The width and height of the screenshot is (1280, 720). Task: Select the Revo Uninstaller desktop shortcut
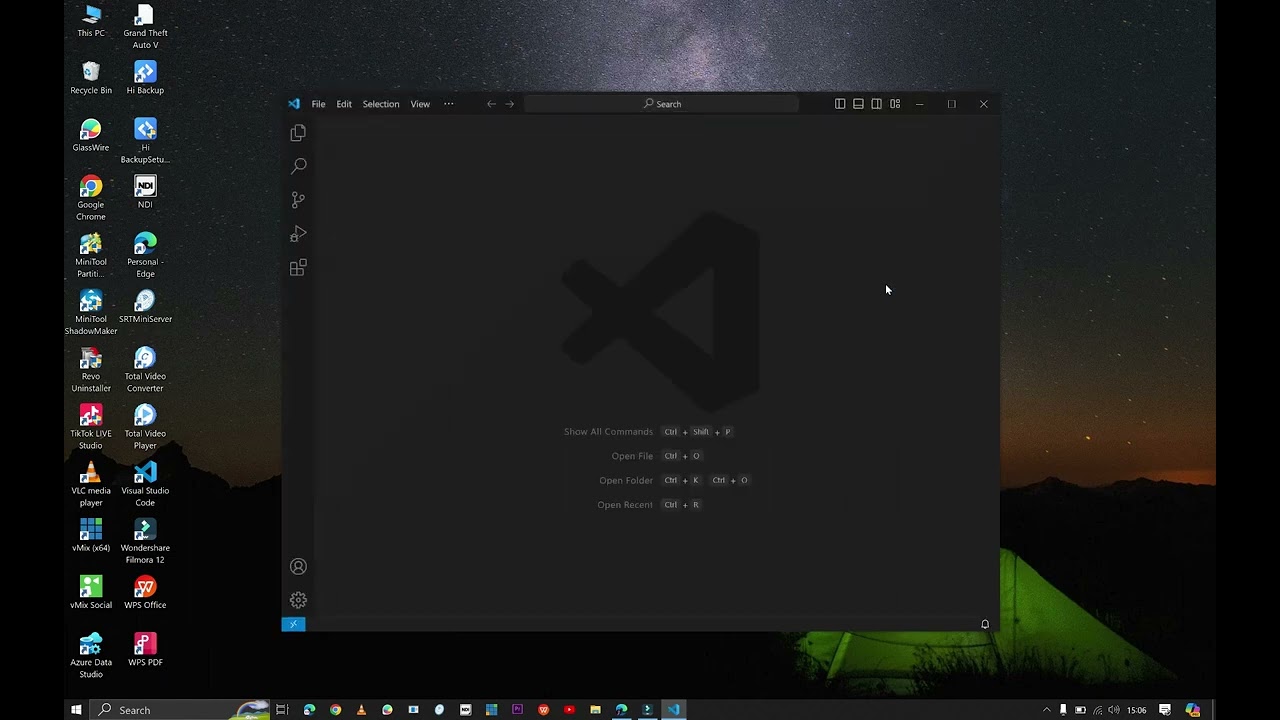click(x=91, y=369)
